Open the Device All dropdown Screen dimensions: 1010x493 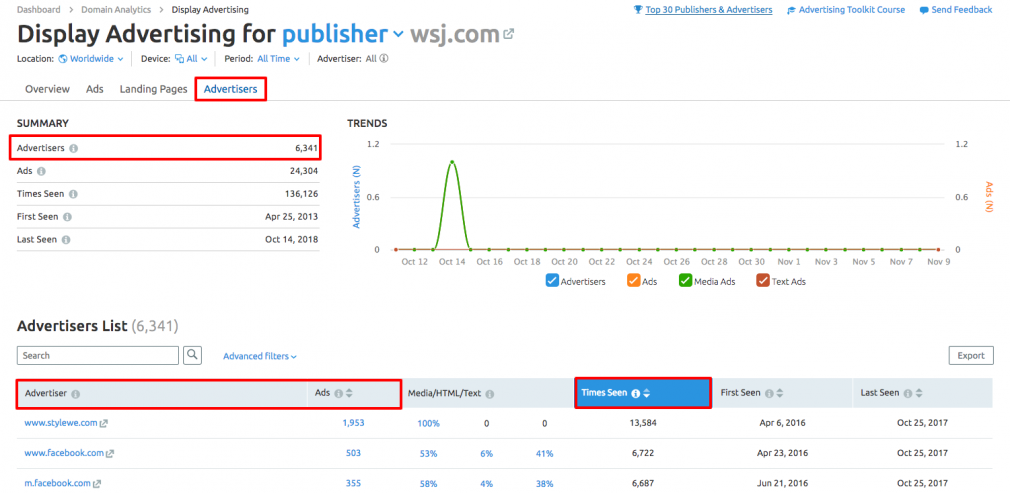pos(191,59)
